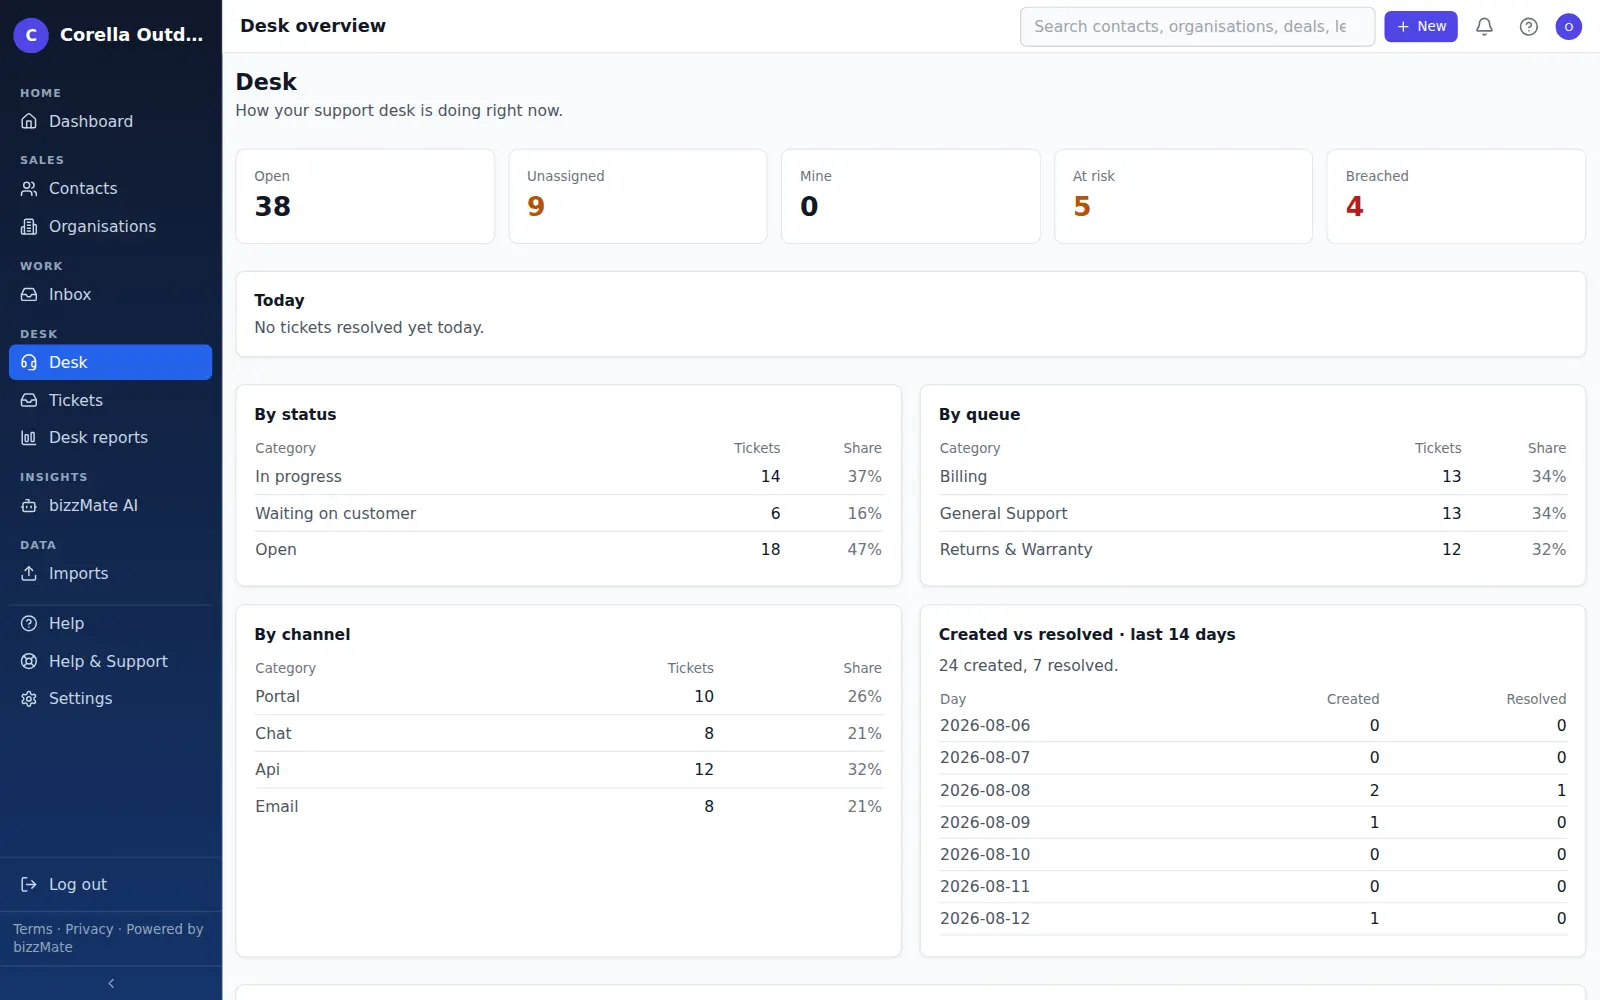Open bizzMate AI from sidebar
The image size is (1600, 1000).
pos(110,505)
